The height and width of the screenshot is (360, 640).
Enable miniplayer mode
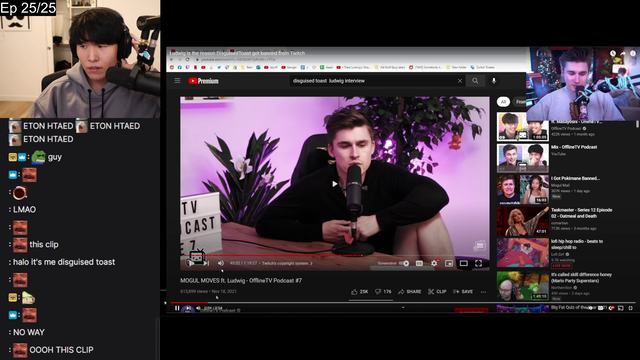449,263
